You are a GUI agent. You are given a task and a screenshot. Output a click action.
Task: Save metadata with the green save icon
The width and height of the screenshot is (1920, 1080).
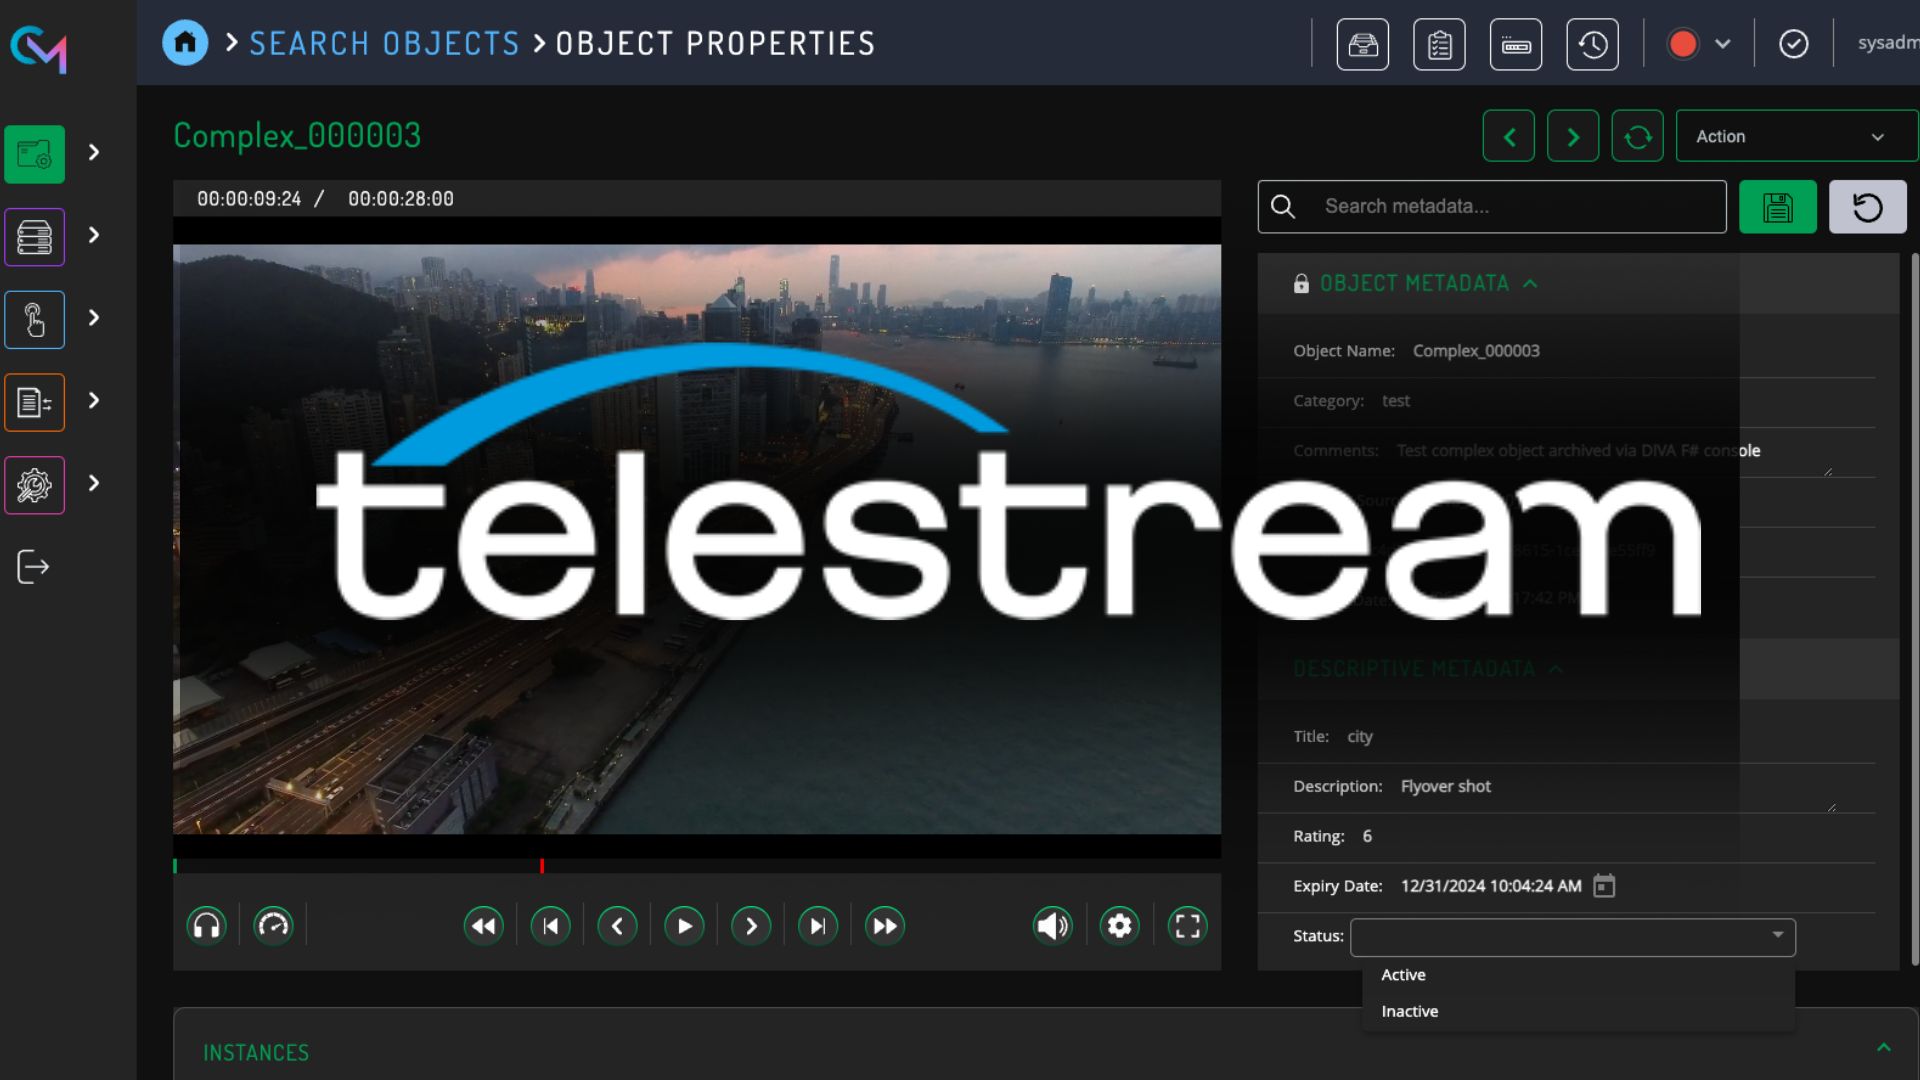click(x=1776, y=206)
